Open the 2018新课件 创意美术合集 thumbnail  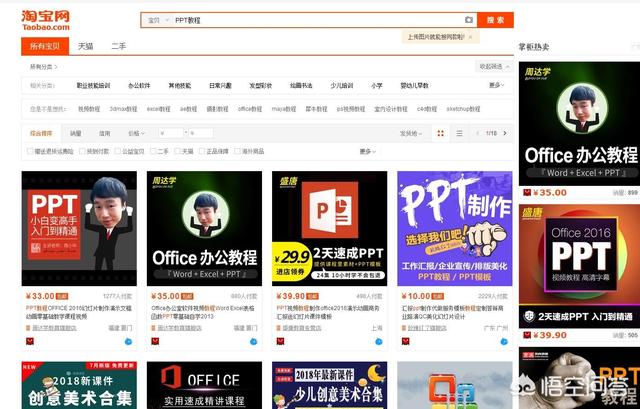click(79, 385)
